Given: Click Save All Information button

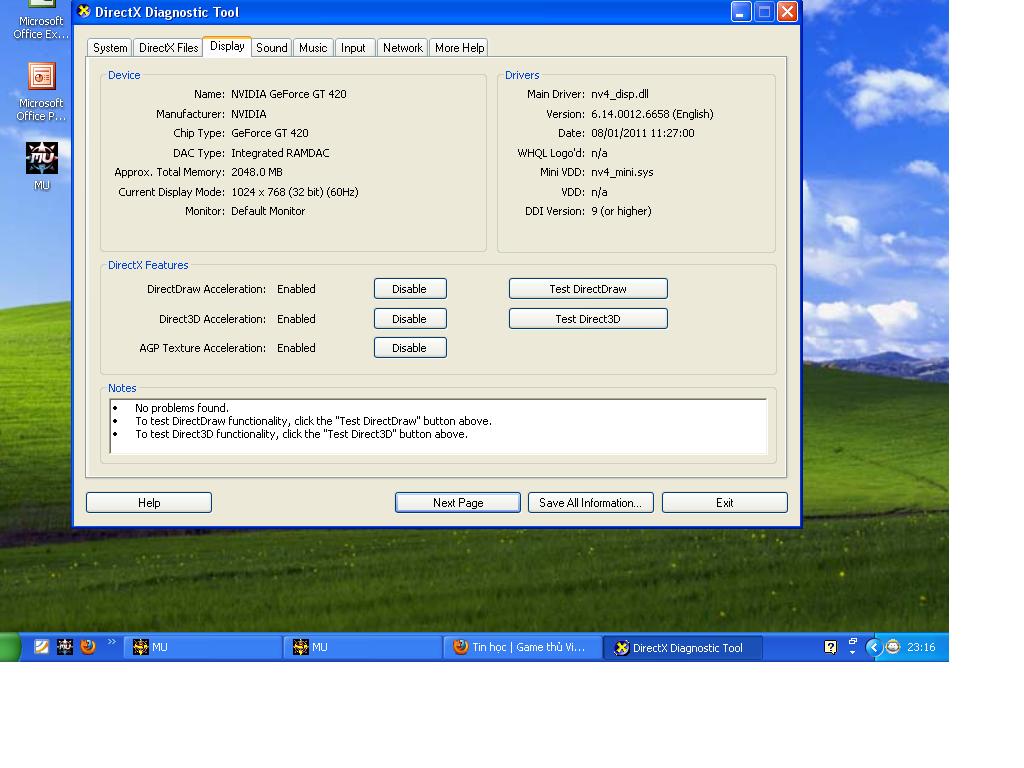Looking at the screenshot, I should click(591, 503).
